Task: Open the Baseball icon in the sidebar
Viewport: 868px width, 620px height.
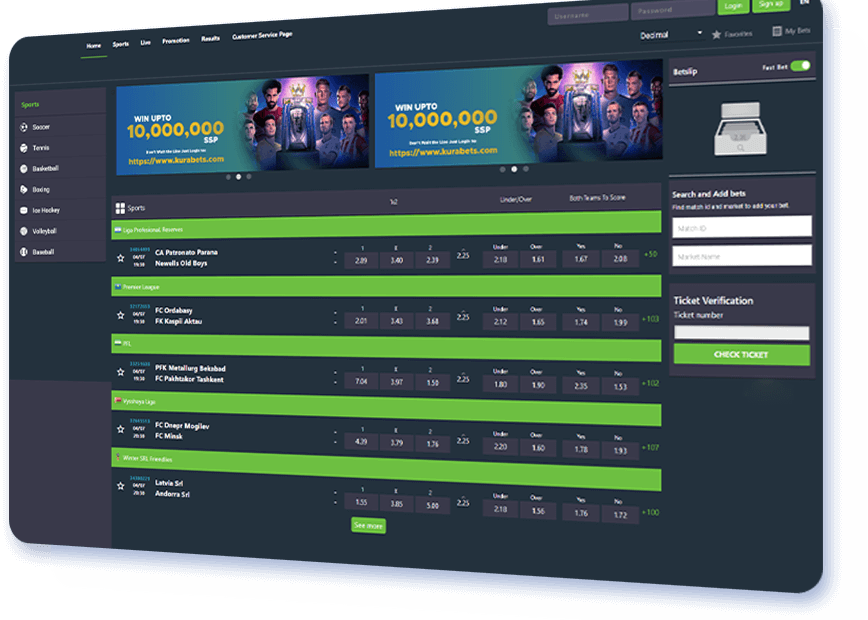Action: [24, 252]
